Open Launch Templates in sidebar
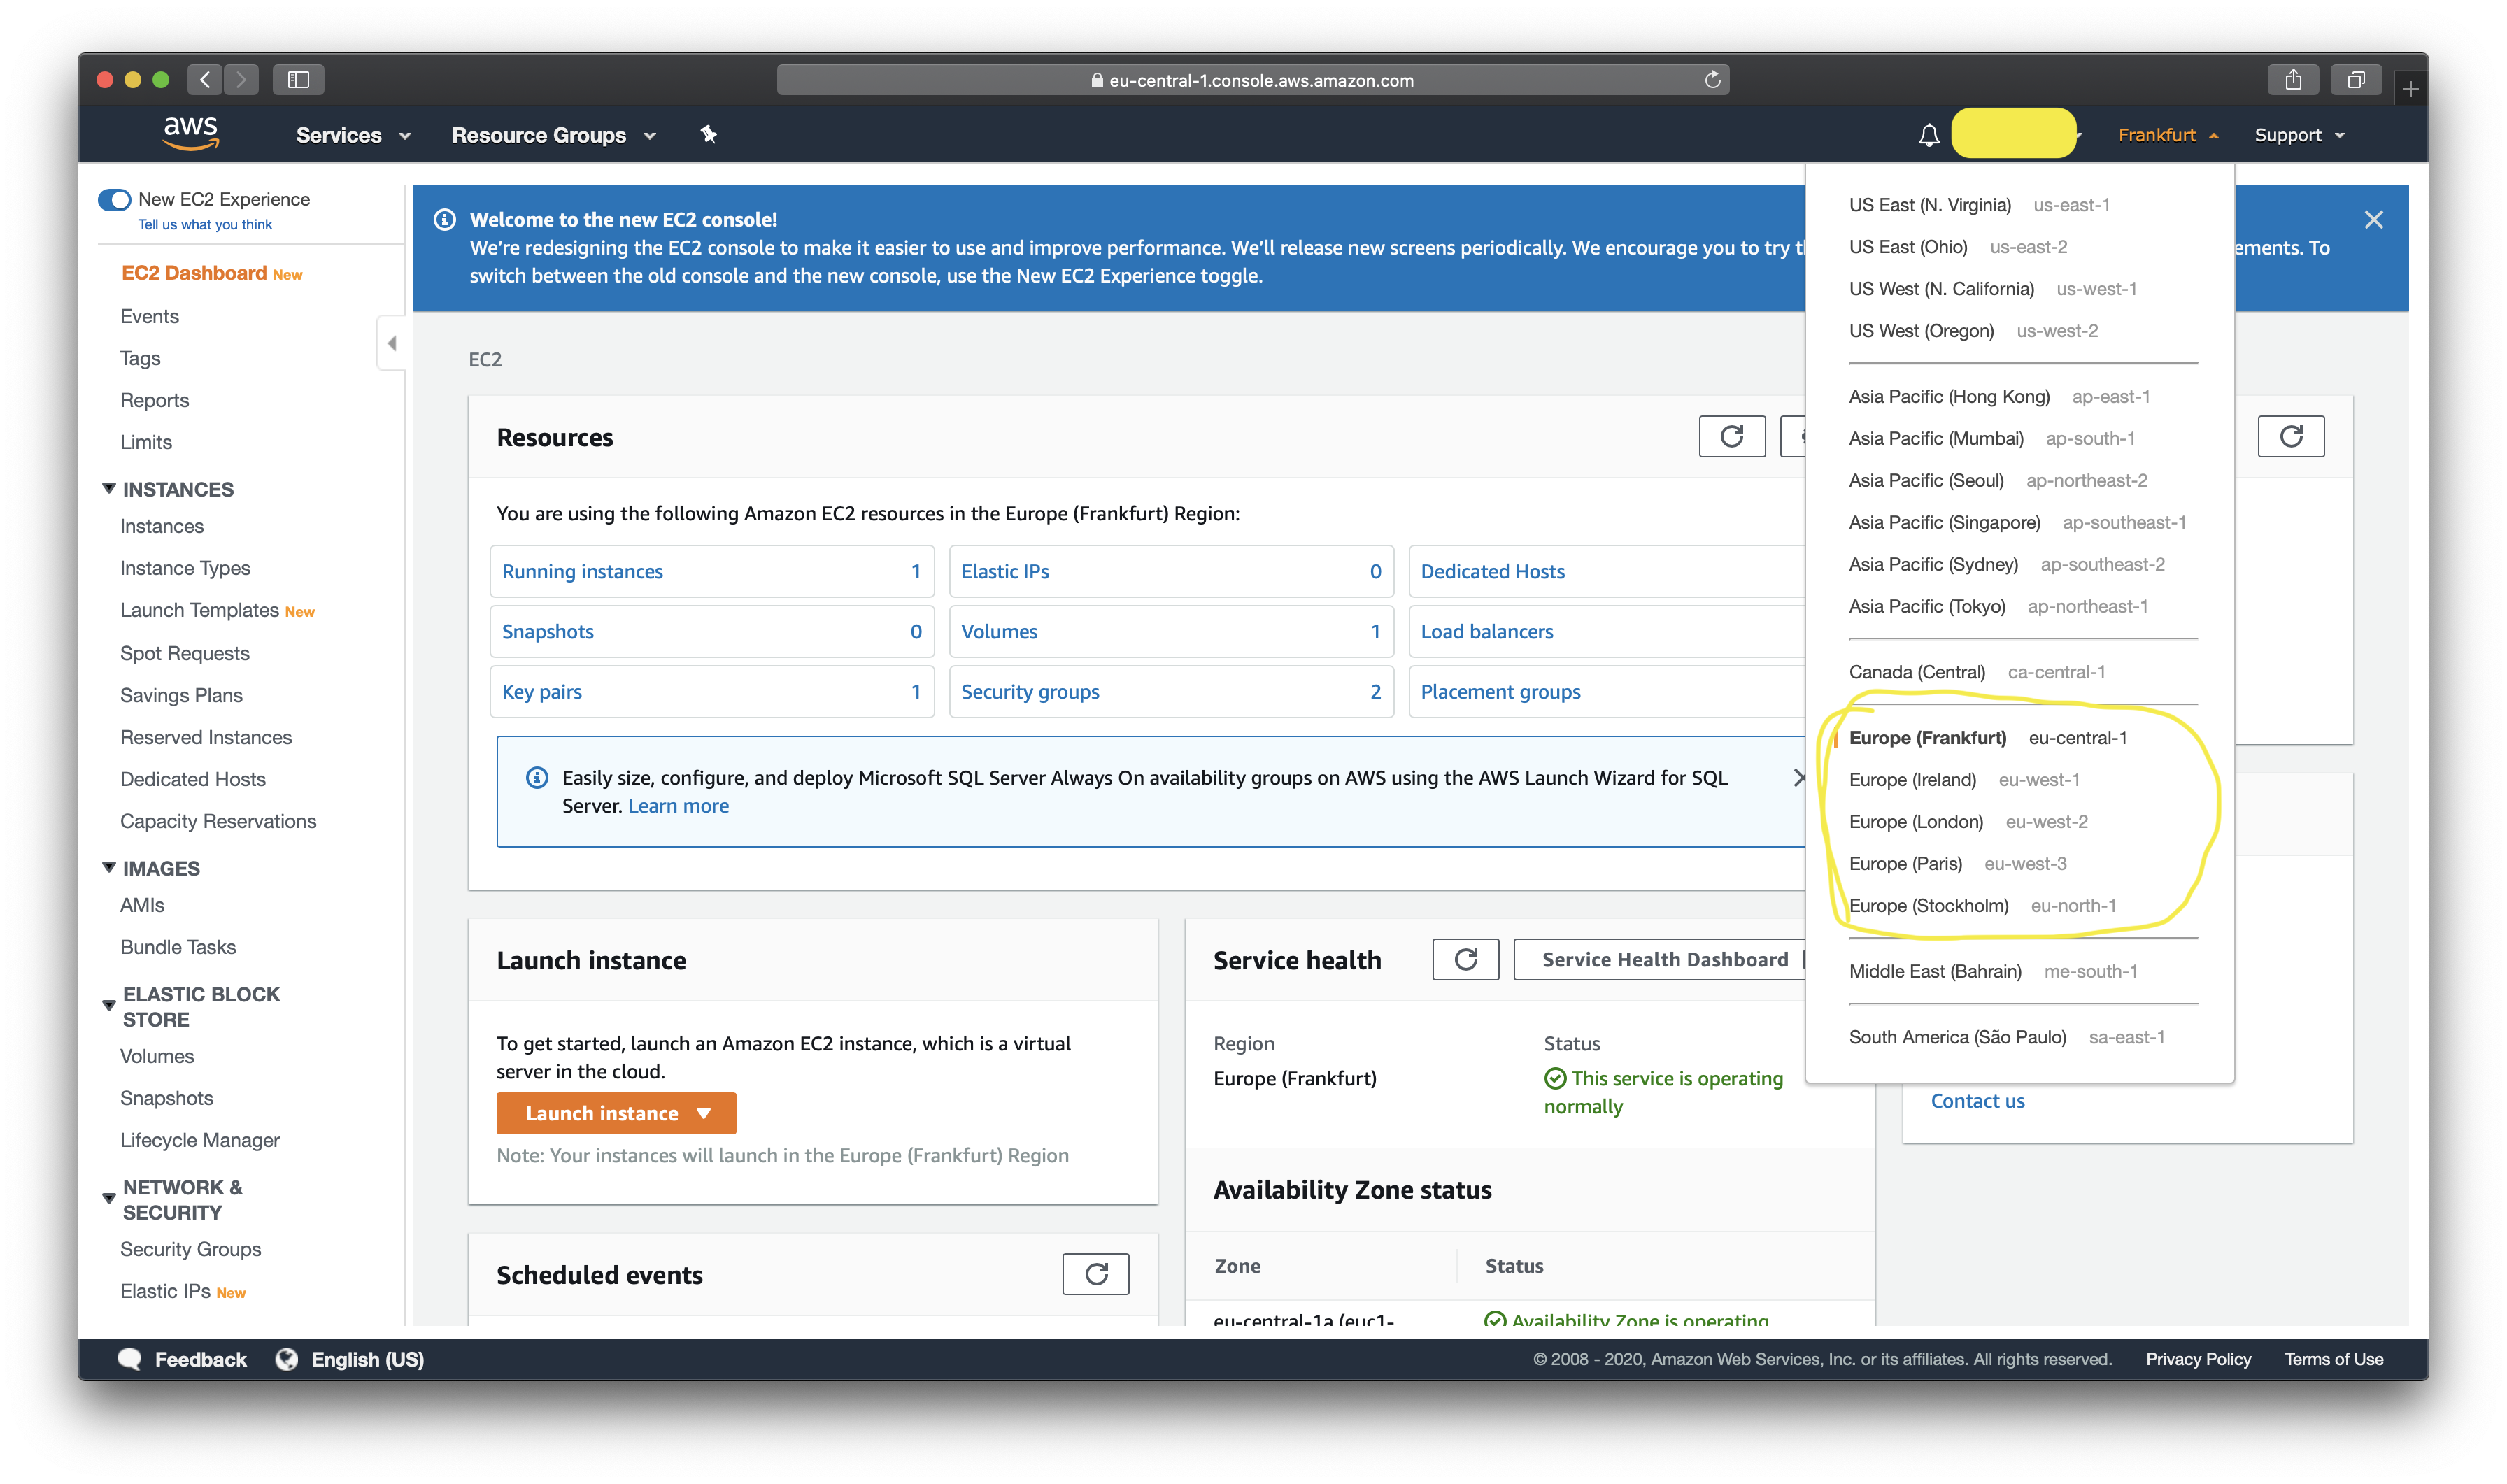The width and height of the screenshot is (2507, 1484). 199,610
